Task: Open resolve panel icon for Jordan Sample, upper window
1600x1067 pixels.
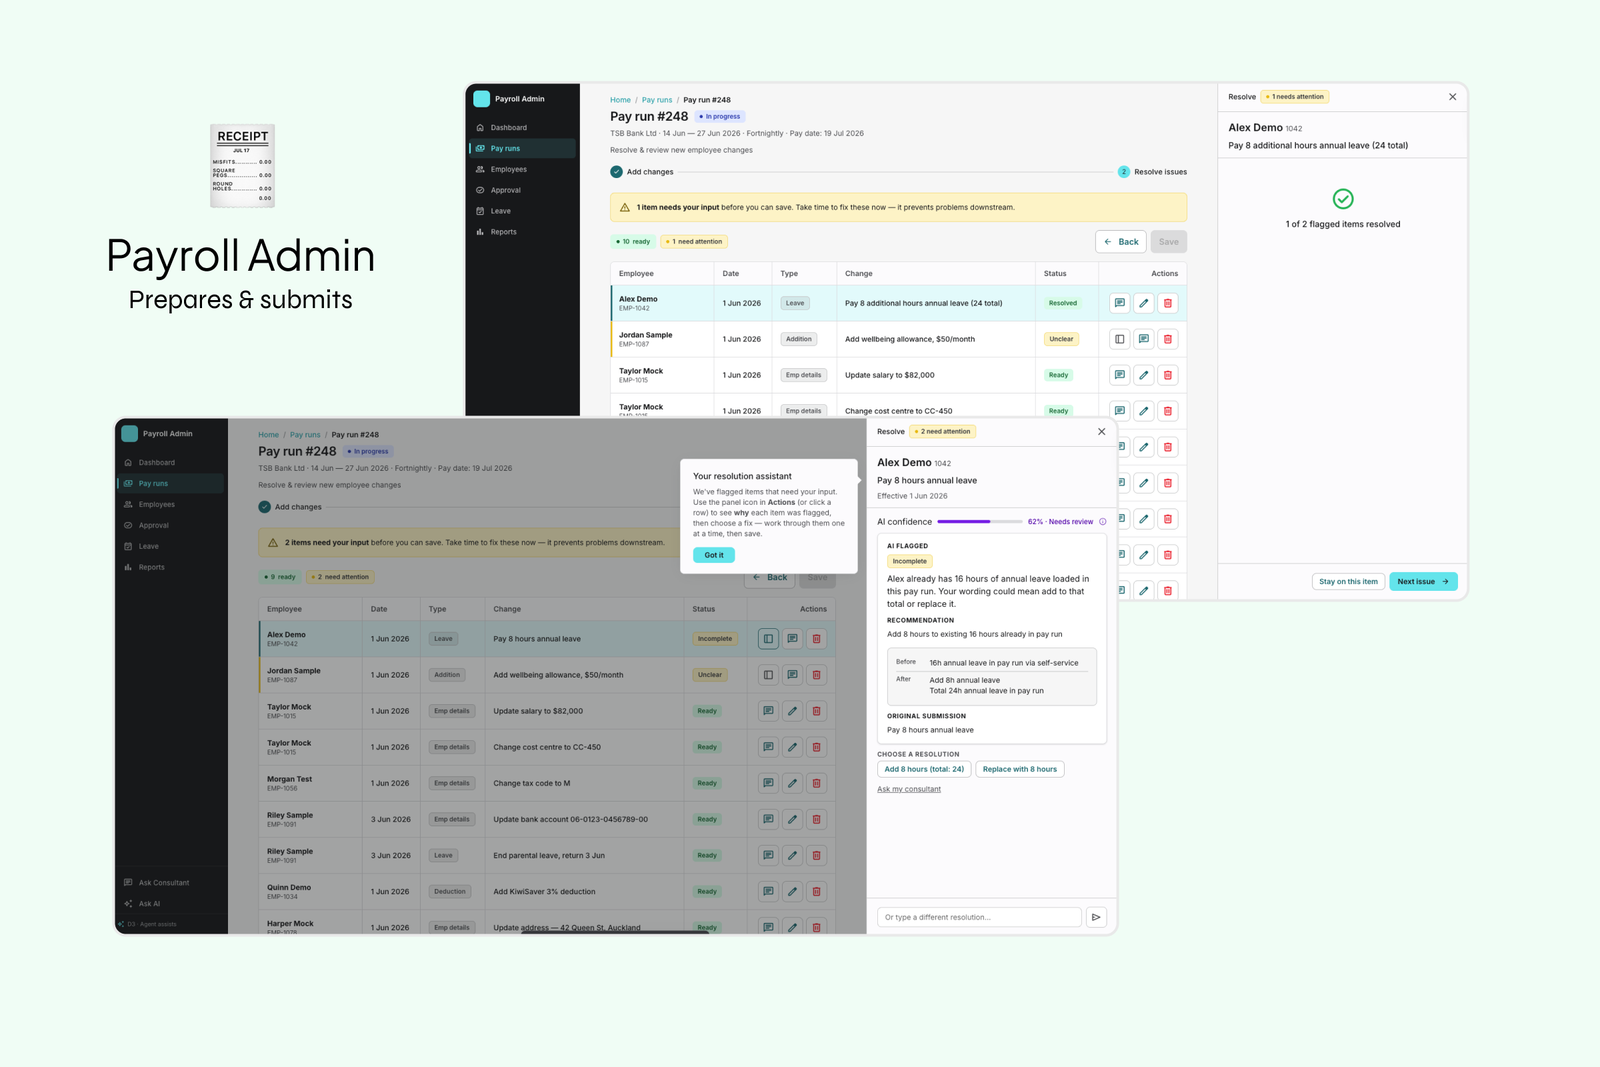Action: (1119, 339)
